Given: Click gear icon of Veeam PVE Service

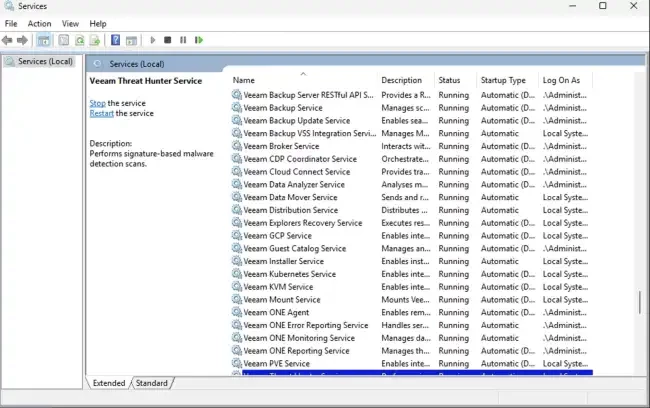Looking at the screenshot, I should 237,363.
